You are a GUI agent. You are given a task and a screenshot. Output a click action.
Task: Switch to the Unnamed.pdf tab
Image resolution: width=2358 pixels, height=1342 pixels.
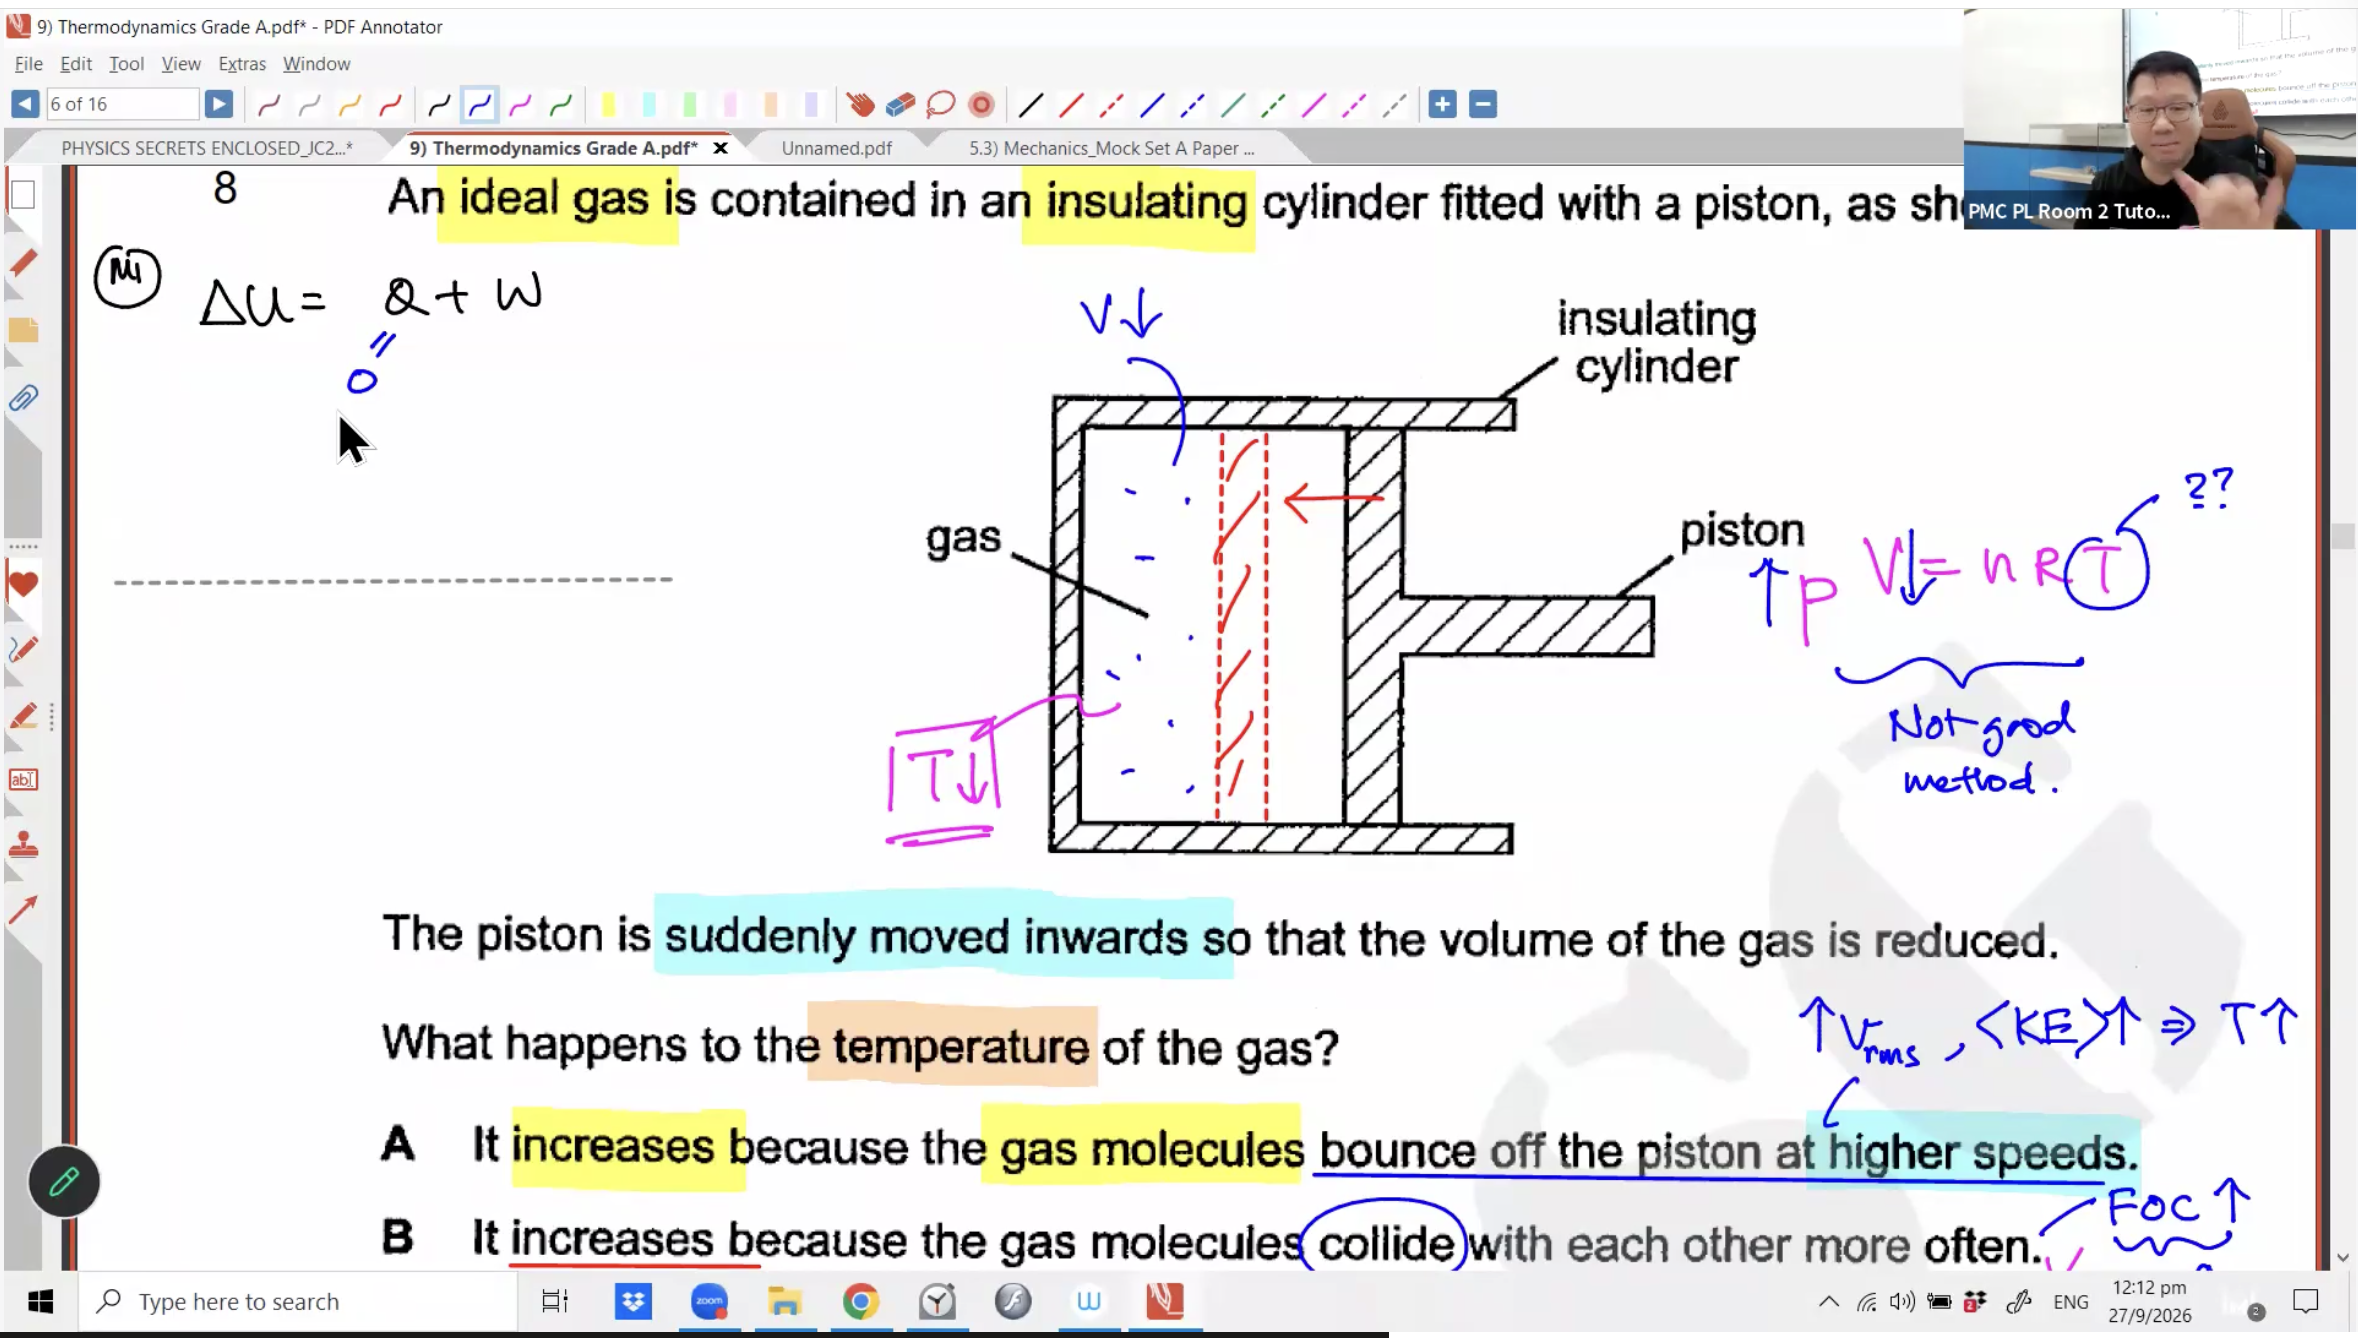coord(836,148)
